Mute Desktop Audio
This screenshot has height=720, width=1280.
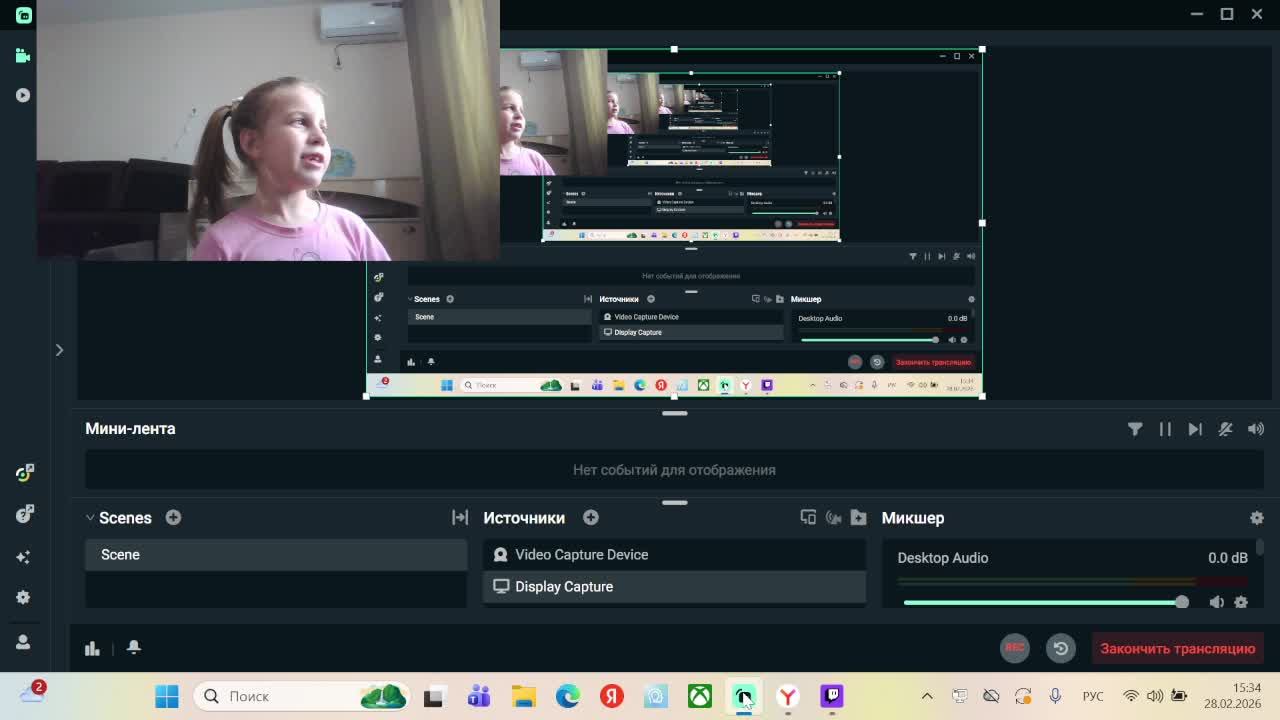(1216, 602)
